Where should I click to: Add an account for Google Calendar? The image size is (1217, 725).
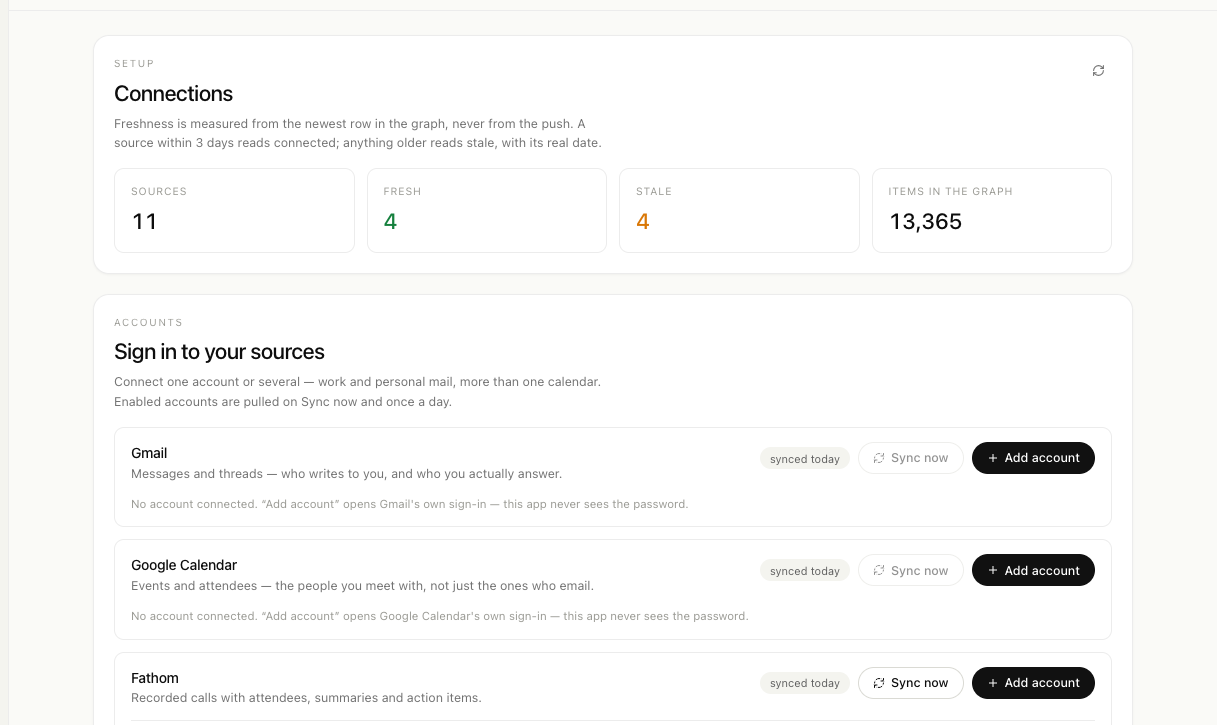[1033, 570]
